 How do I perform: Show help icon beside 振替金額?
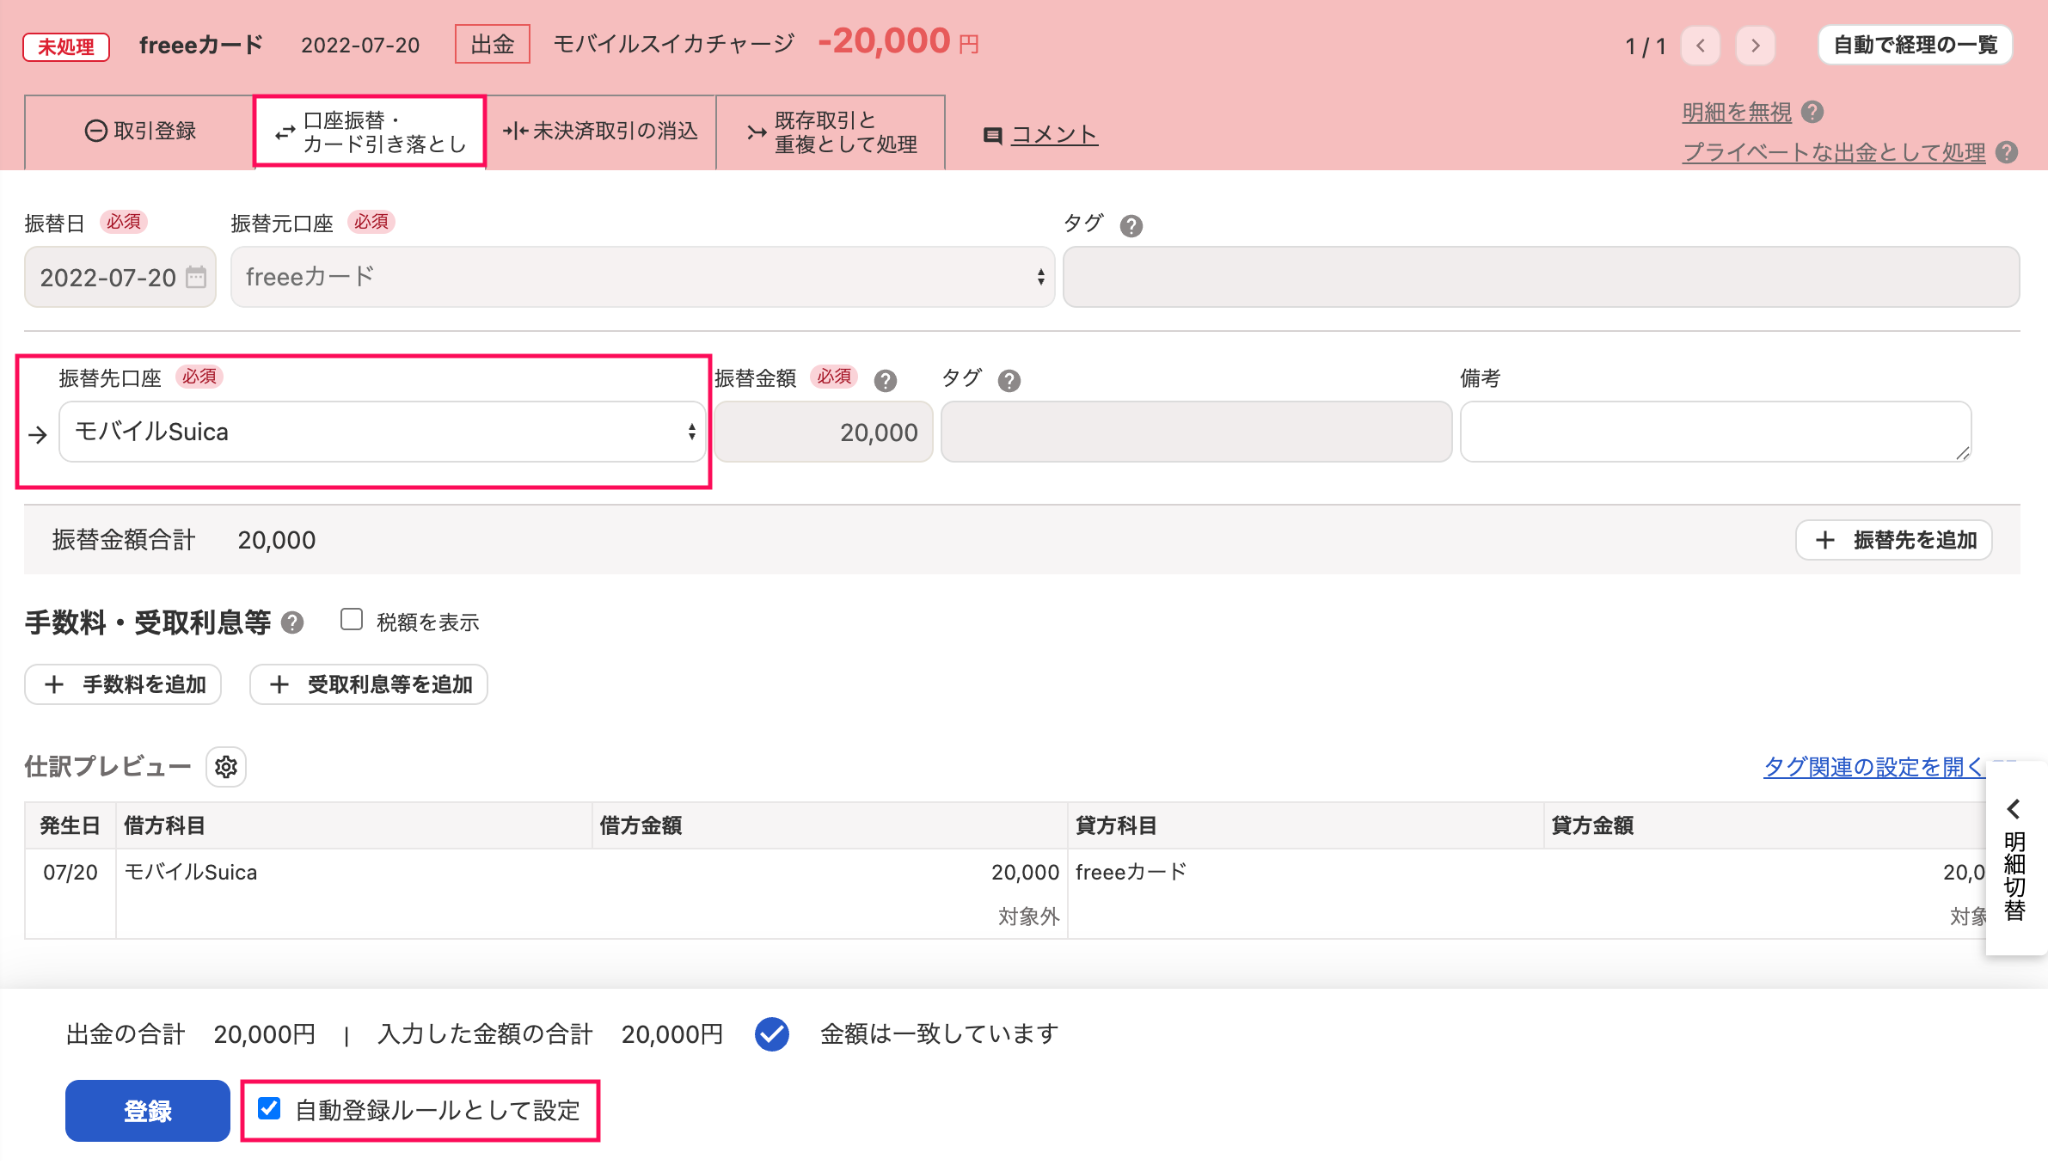[885, 381]
